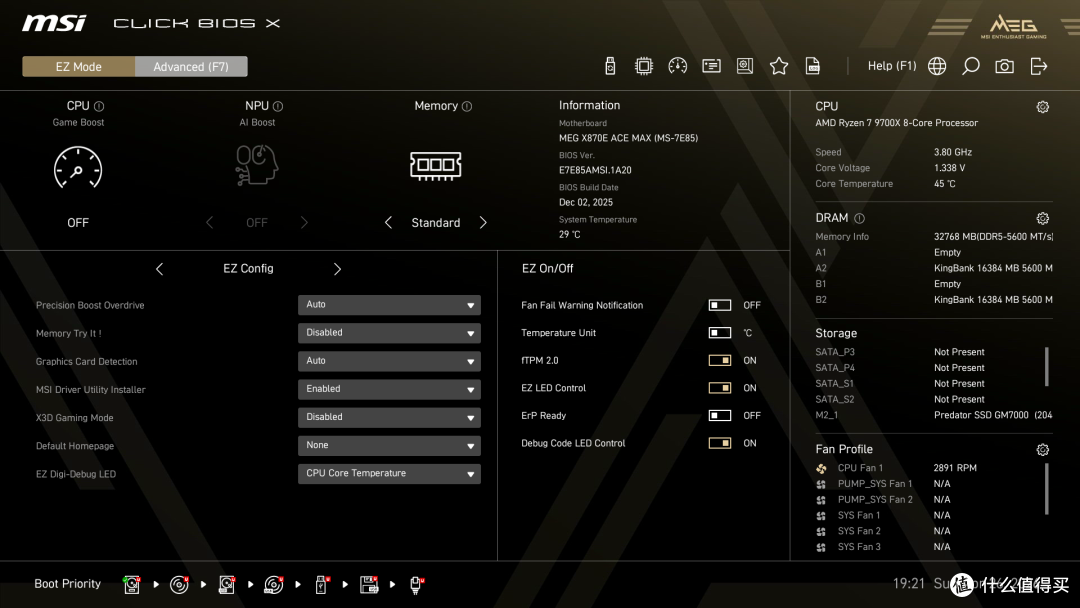Click the info icon next to CPU heading

[x=99, y=106]
